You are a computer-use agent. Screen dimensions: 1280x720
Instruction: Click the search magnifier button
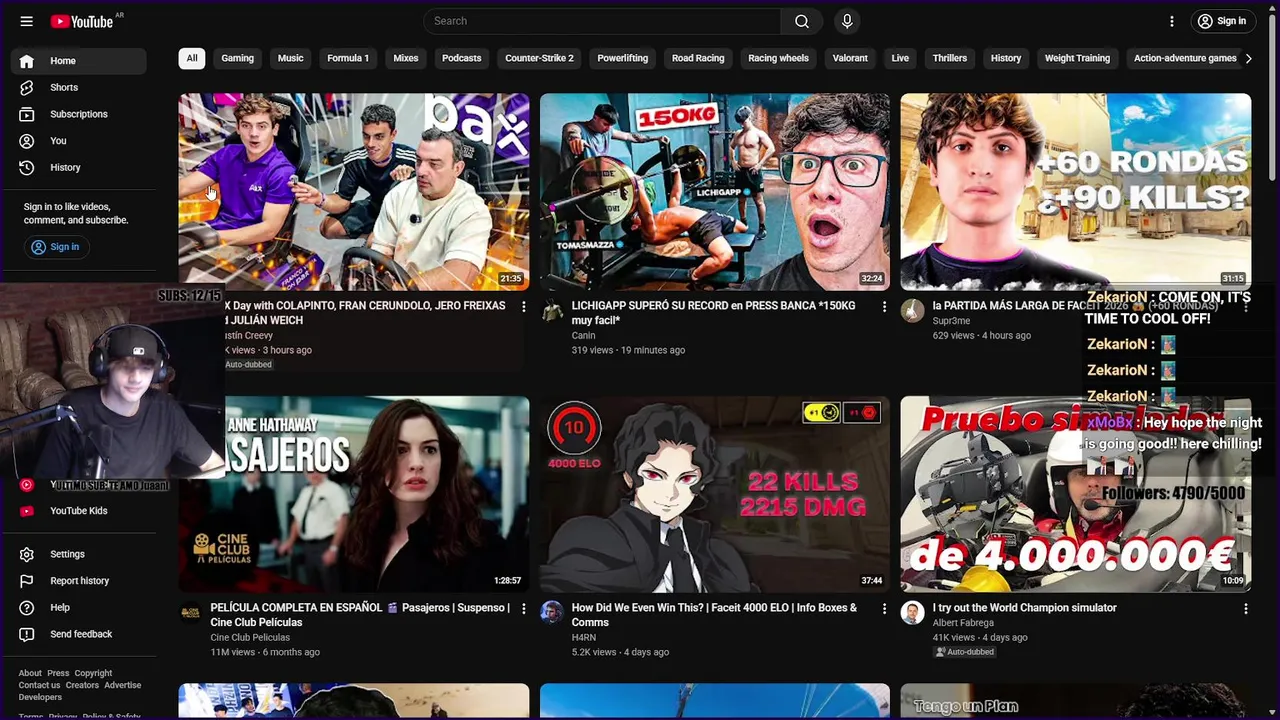[802, 21]
